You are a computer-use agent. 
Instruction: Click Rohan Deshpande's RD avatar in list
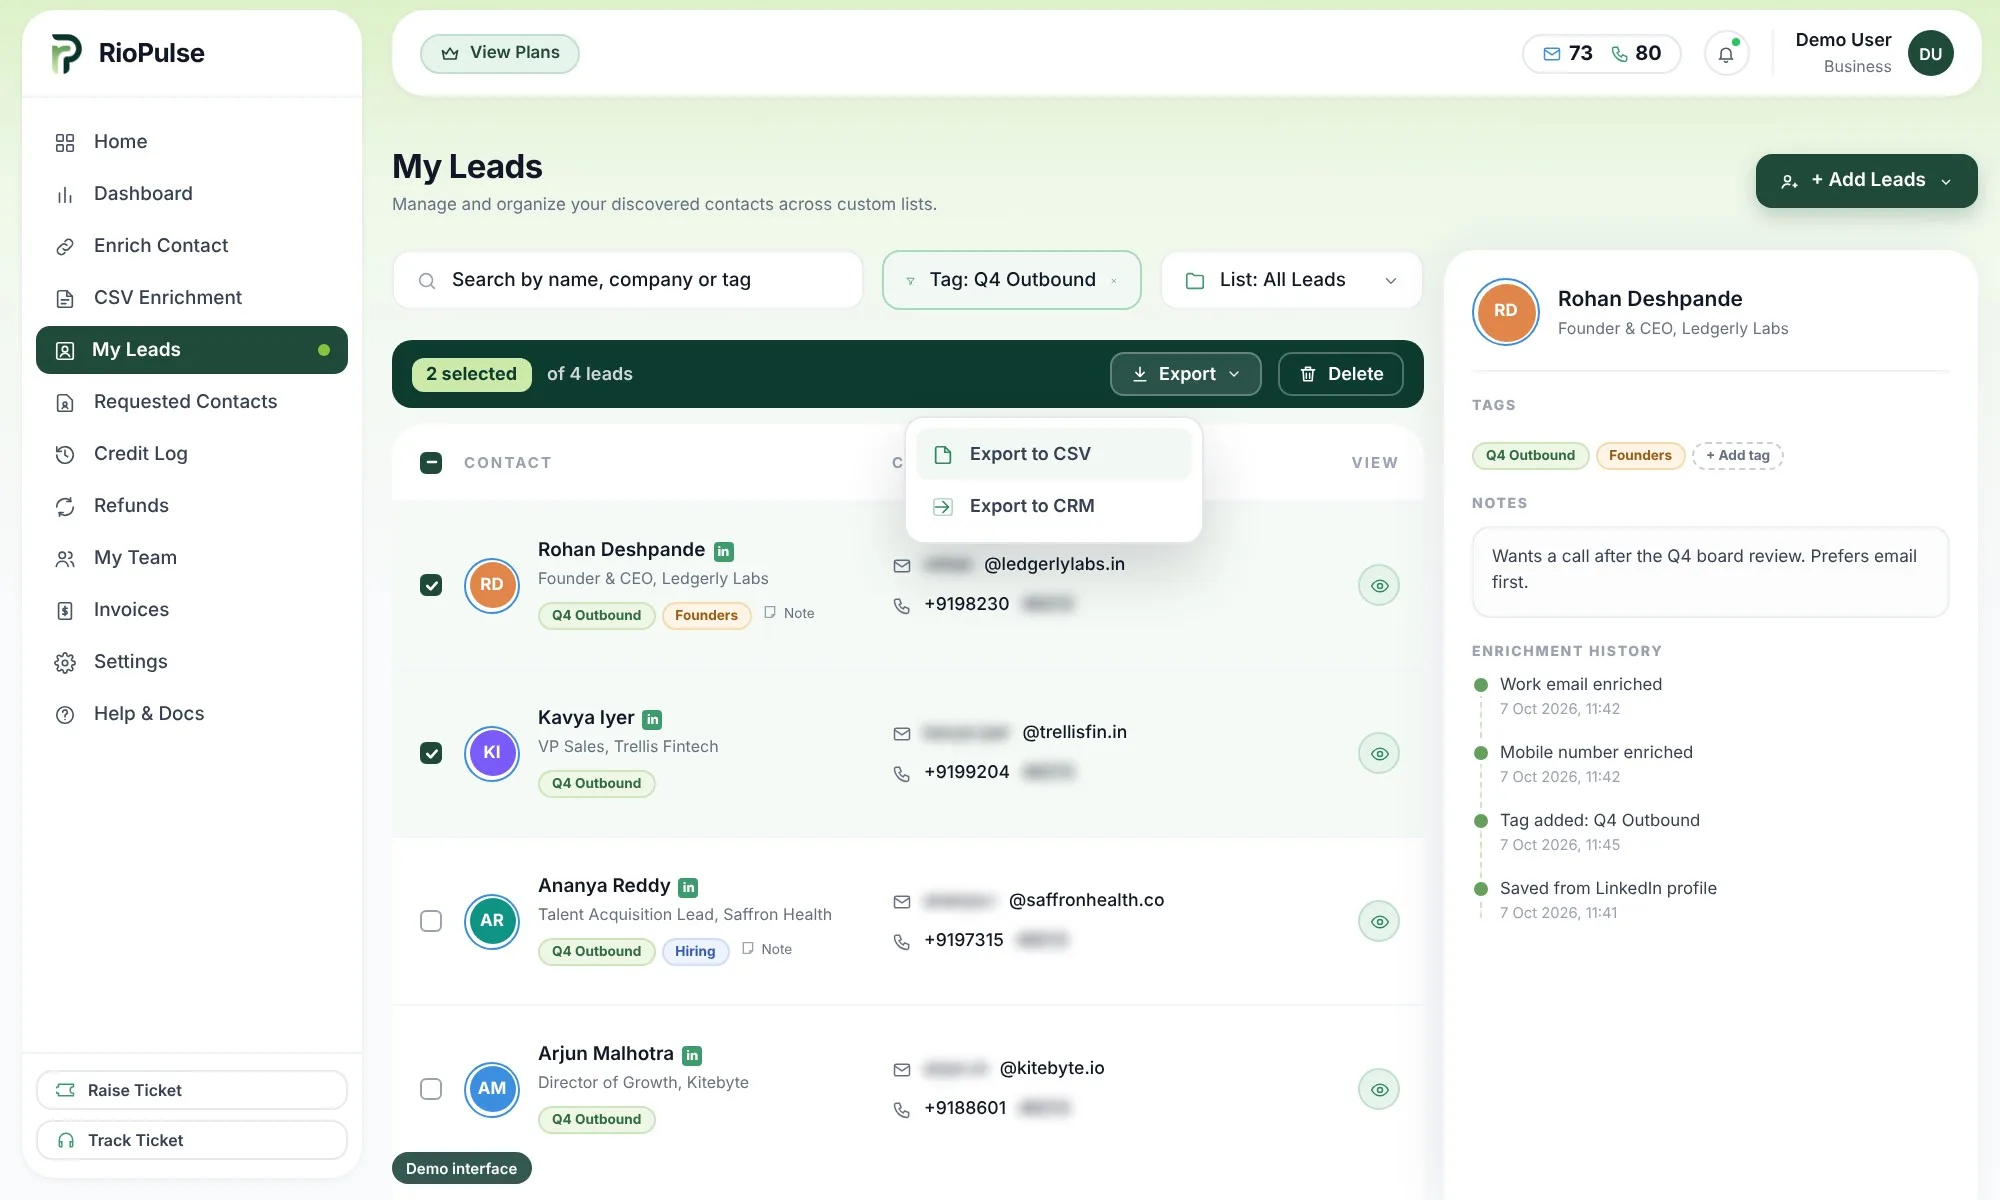click(492, 585)
